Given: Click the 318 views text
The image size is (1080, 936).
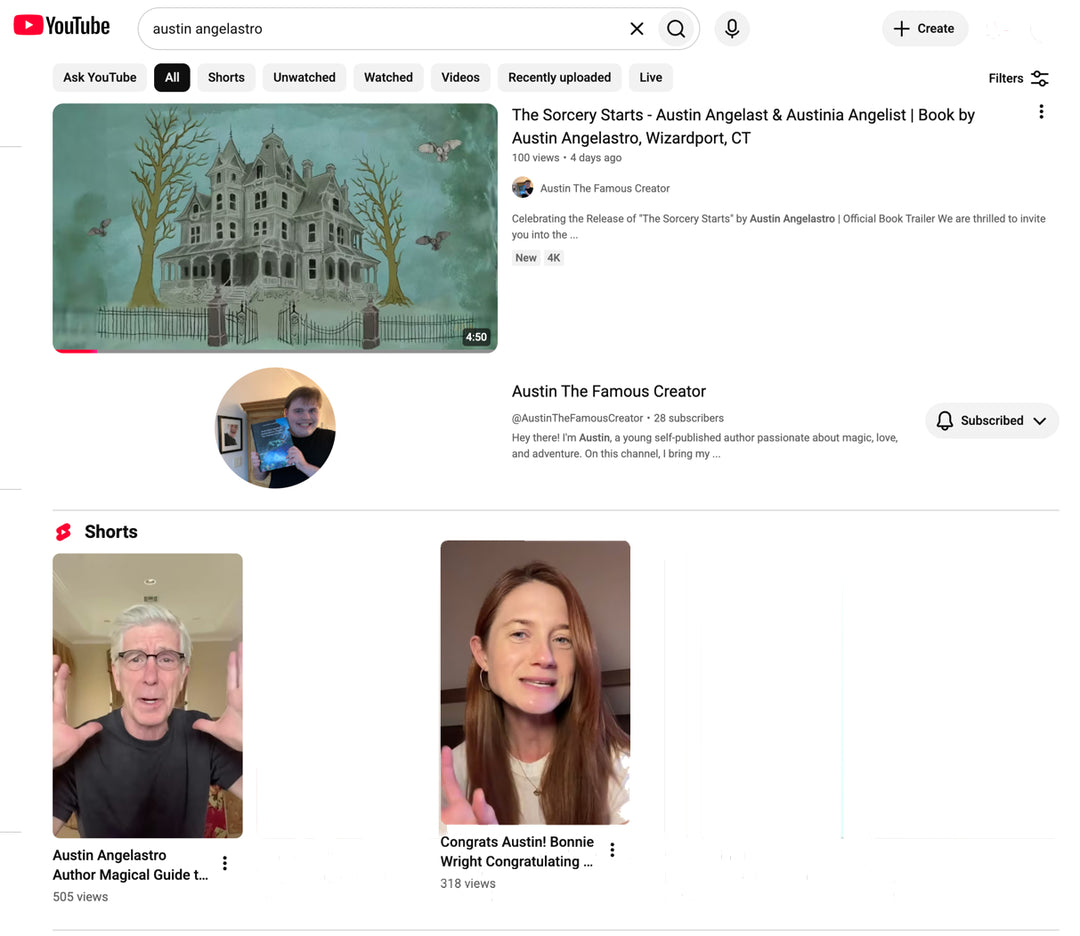Looking at the screenshot, I should [x=468, y=884].
